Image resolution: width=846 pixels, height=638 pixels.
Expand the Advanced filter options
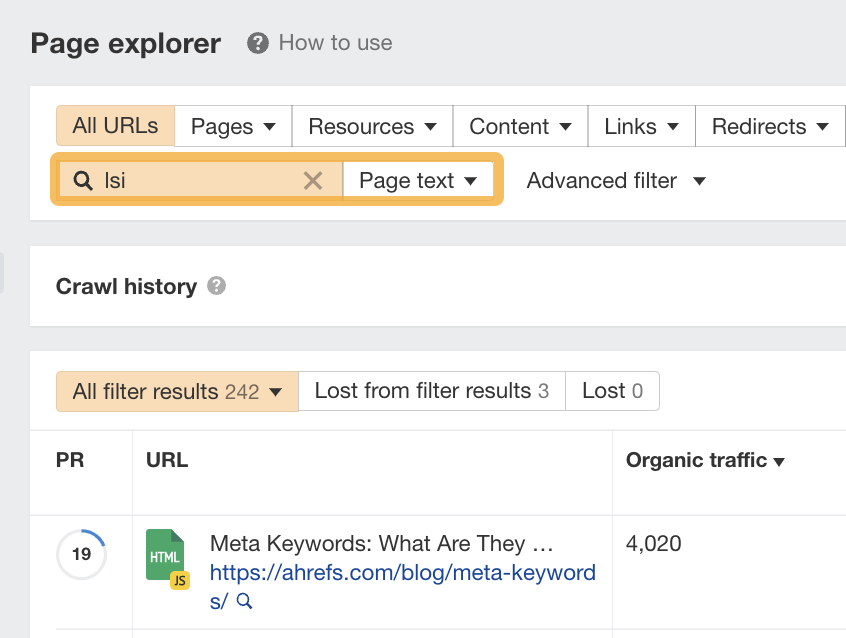615,180
